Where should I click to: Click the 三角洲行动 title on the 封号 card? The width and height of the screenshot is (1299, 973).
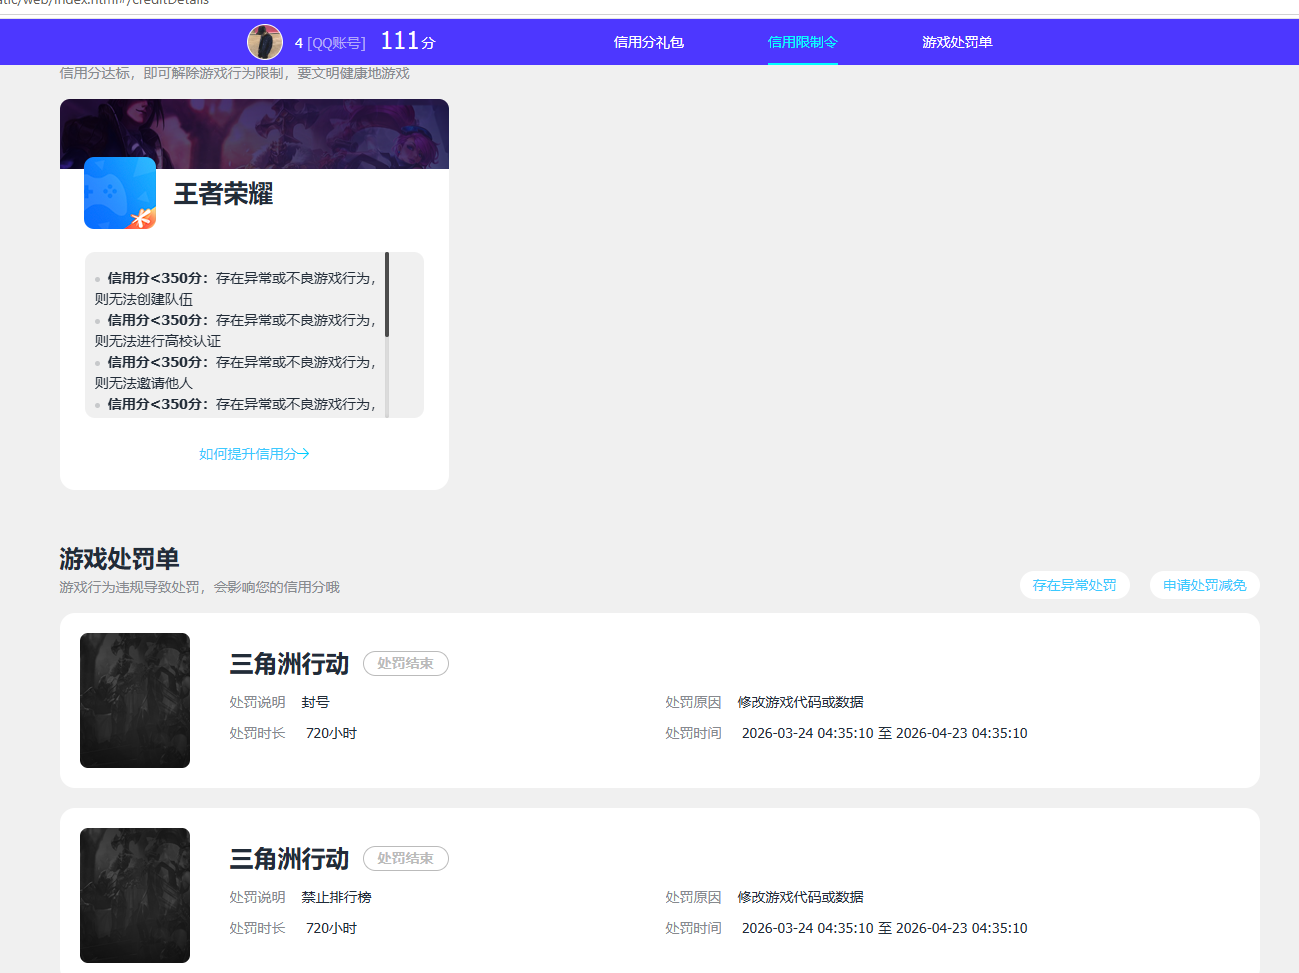pyautogui.click(x=289, y=664)
